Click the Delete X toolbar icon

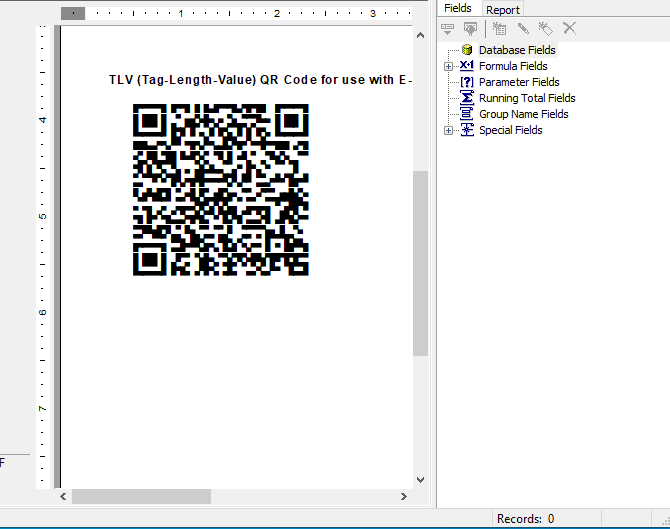569,28
